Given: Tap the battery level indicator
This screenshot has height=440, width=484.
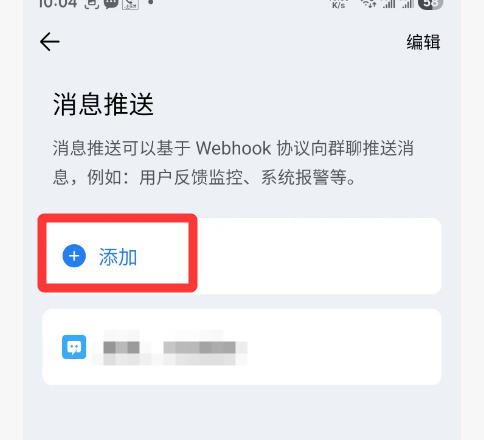Looking at the screenshot, I should point(431,4).
